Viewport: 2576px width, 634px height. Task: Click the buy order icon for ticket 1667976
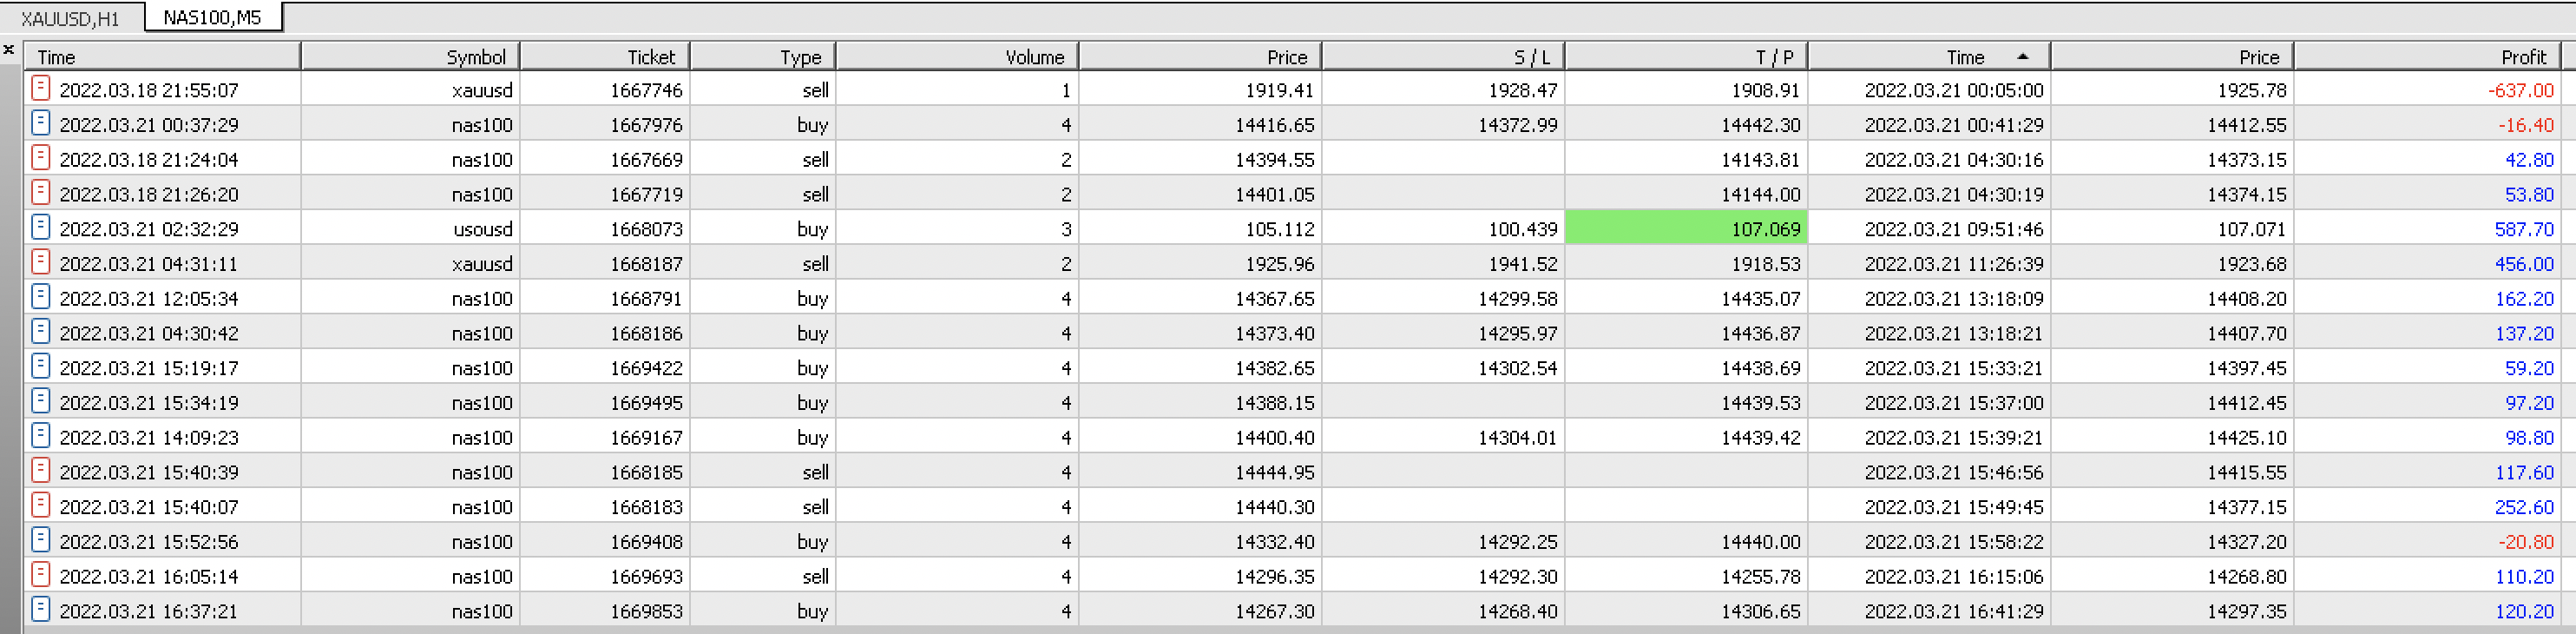point(41,124)
